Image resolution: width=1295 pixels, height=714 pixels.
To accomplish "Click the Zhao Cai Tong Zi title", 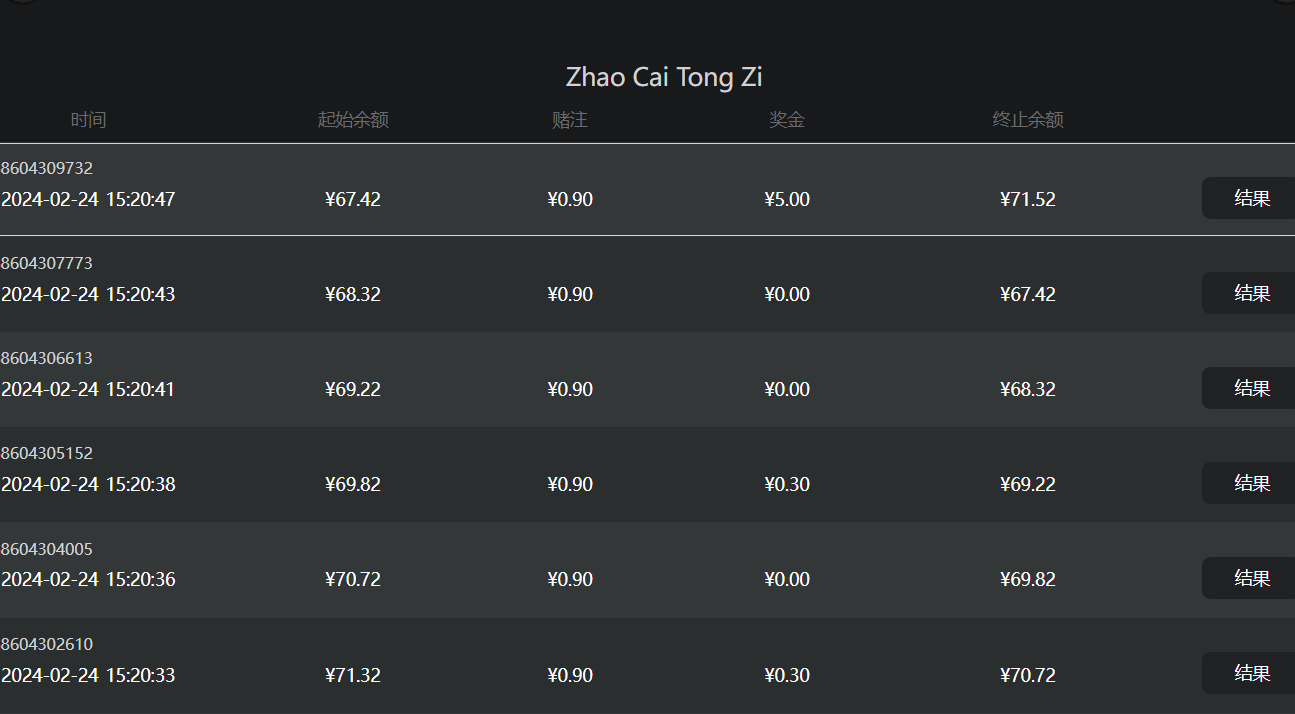I will (664, 77).
